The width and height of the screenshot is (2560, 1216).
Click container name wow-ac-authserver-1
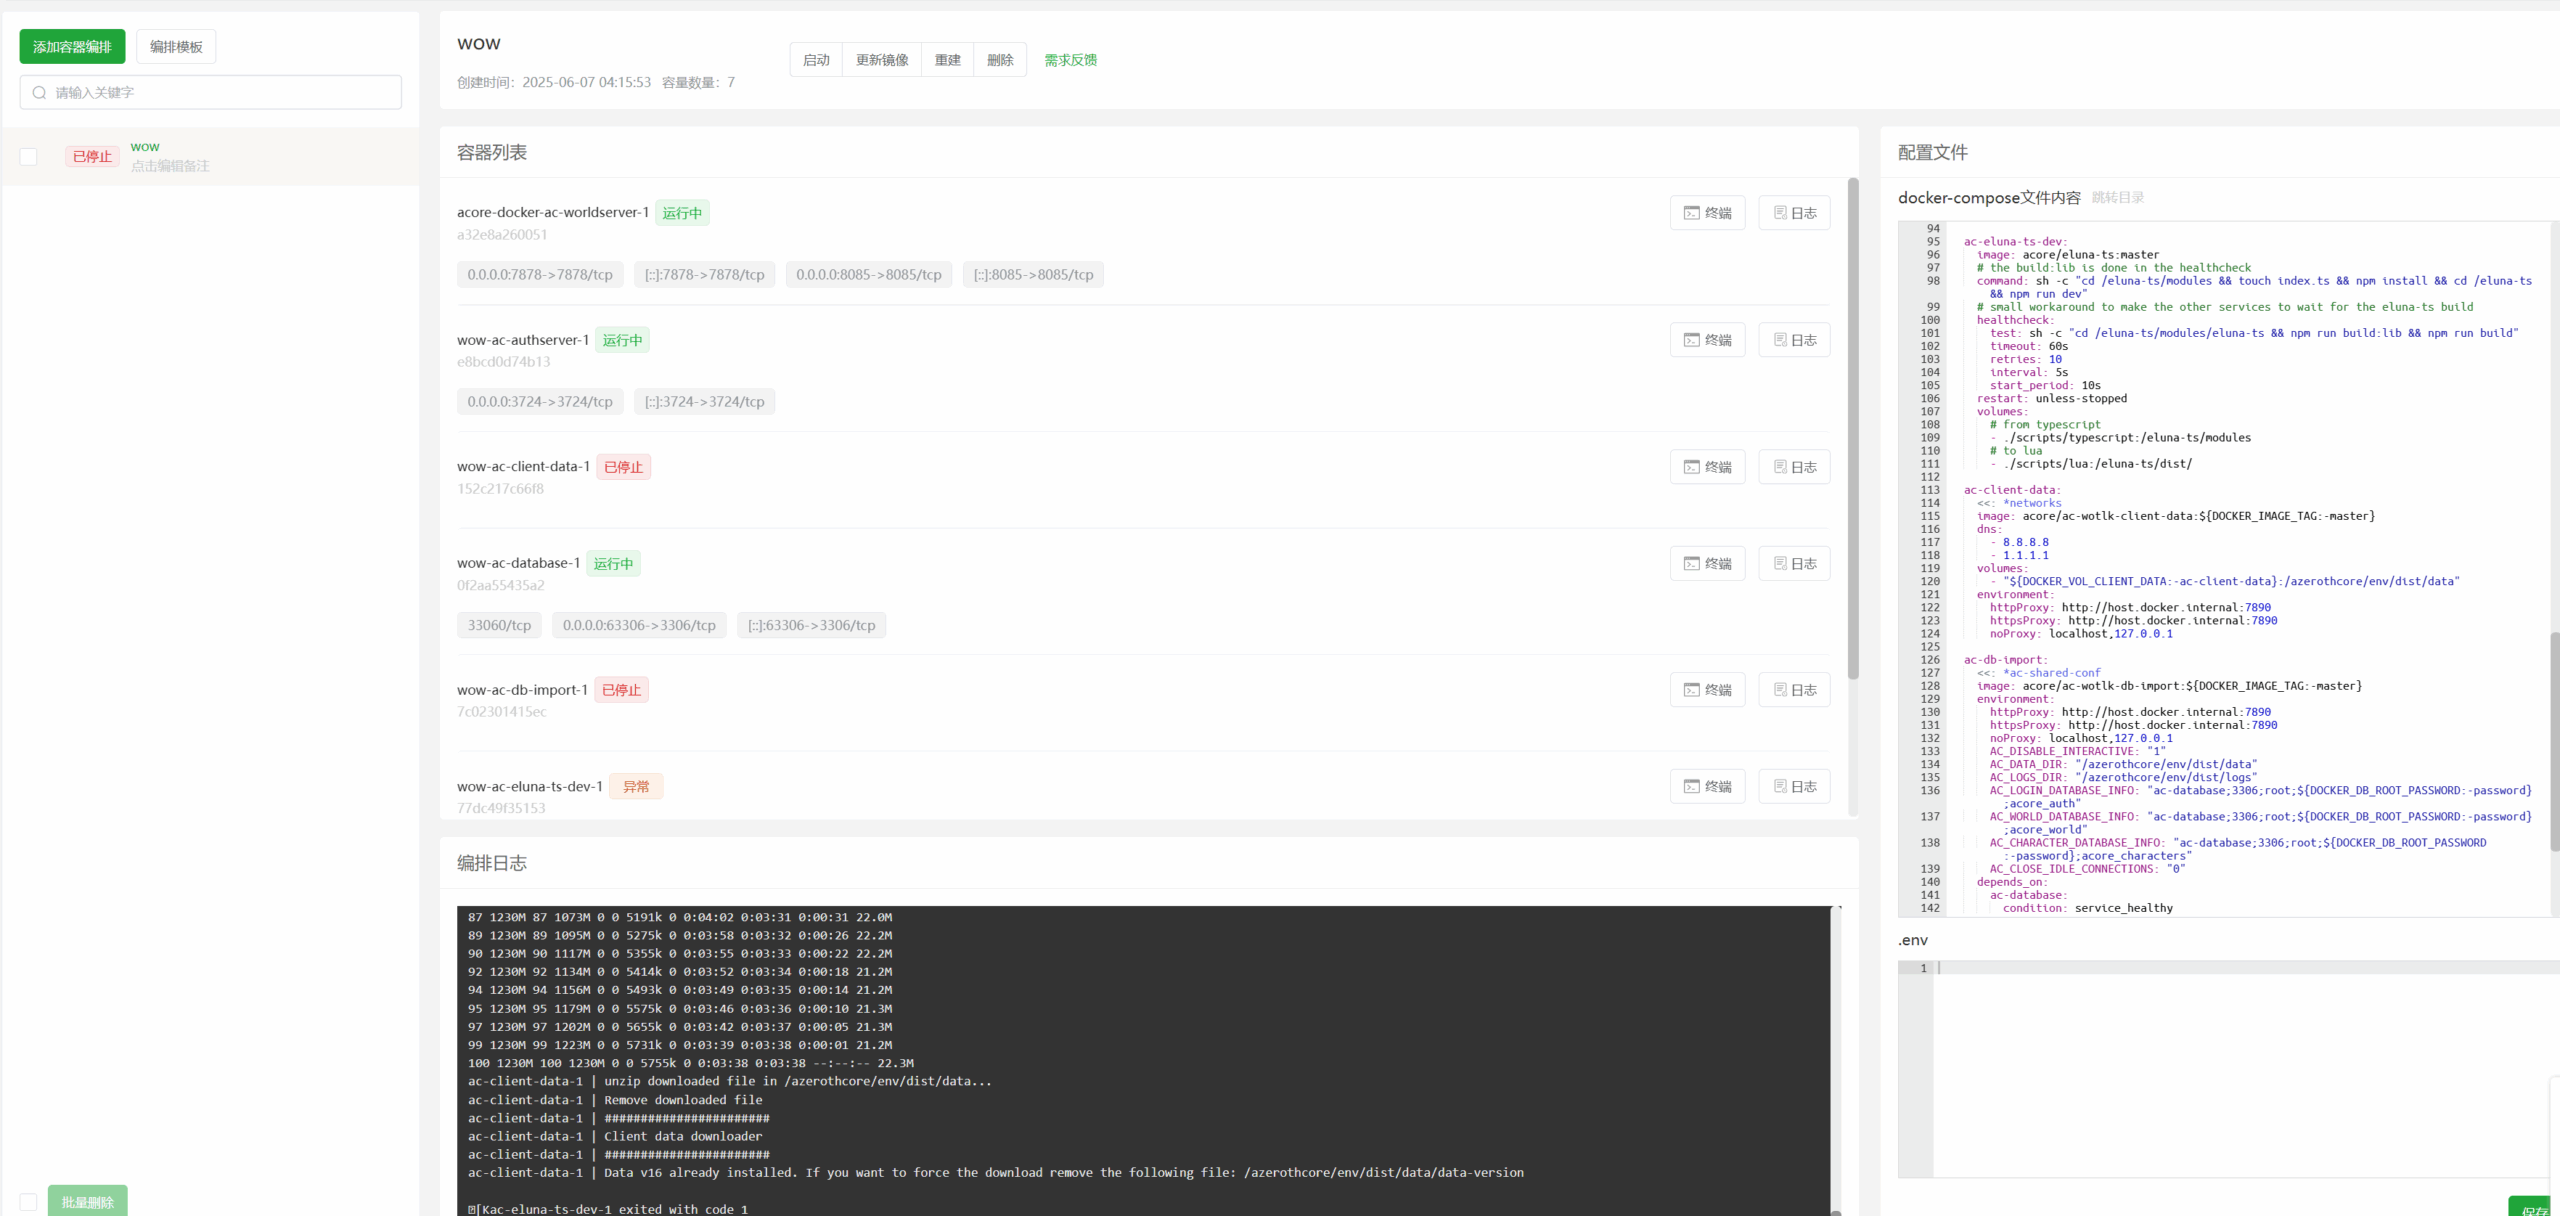tap(522, 340)
